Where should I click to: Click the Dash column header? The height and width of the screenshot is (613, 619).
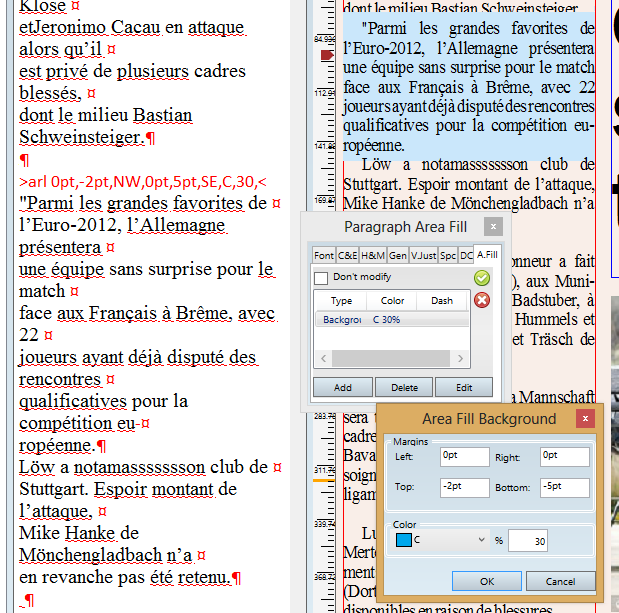click(x=442, y=301)
